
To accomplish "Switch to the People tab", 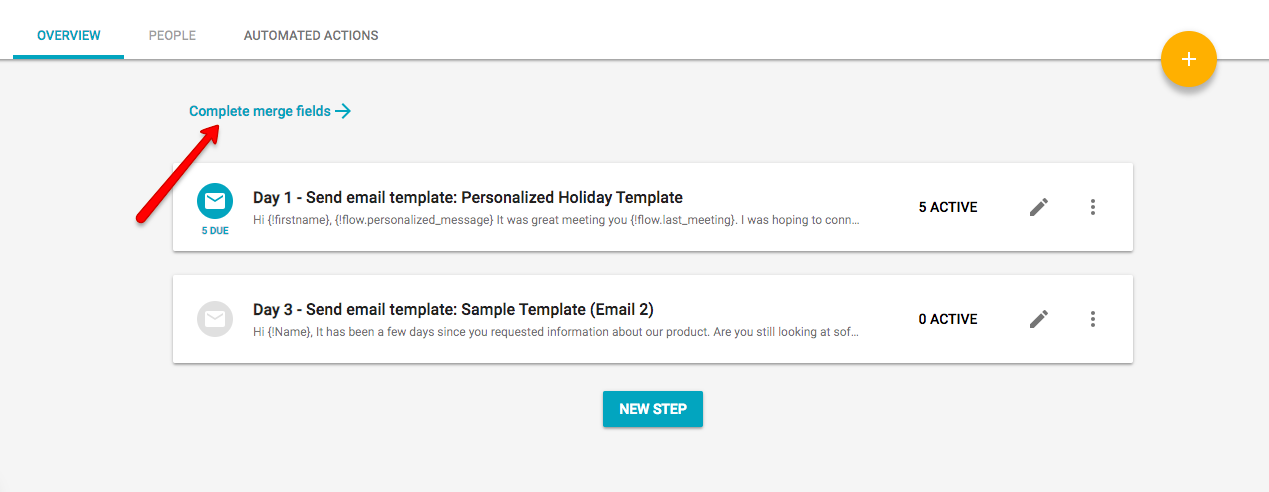I will (x=172, y=35).
